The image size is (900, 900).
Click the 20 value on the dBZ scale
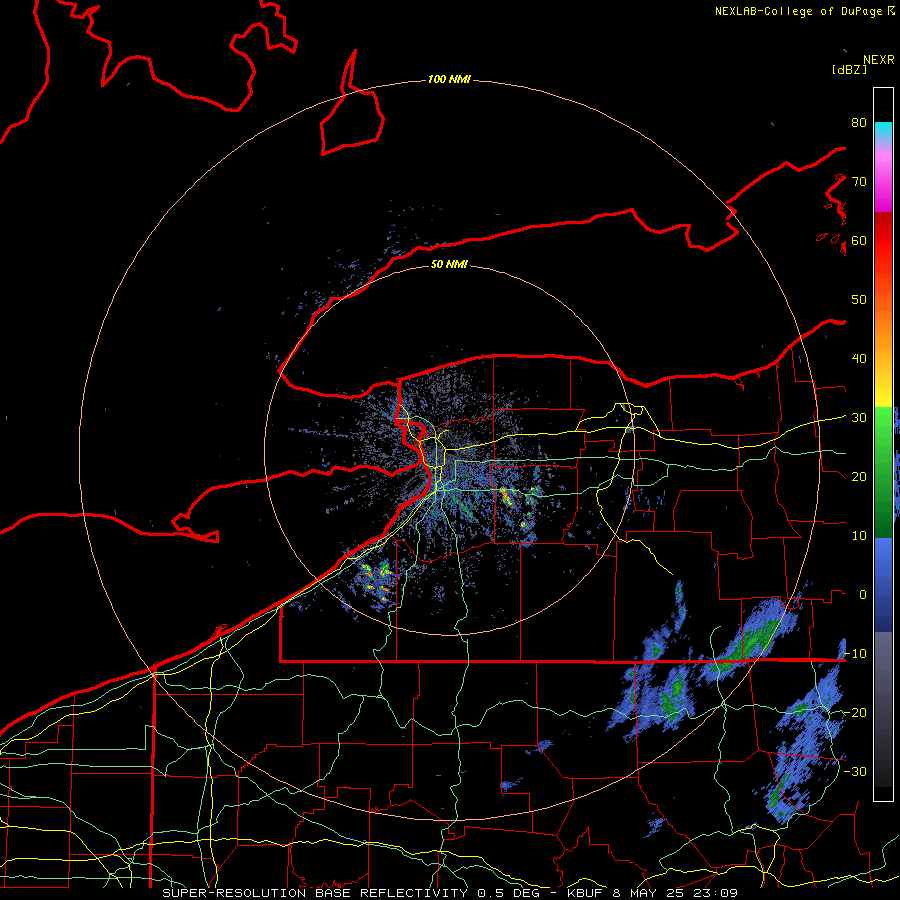pyautogui.click(x=859, y=477)
